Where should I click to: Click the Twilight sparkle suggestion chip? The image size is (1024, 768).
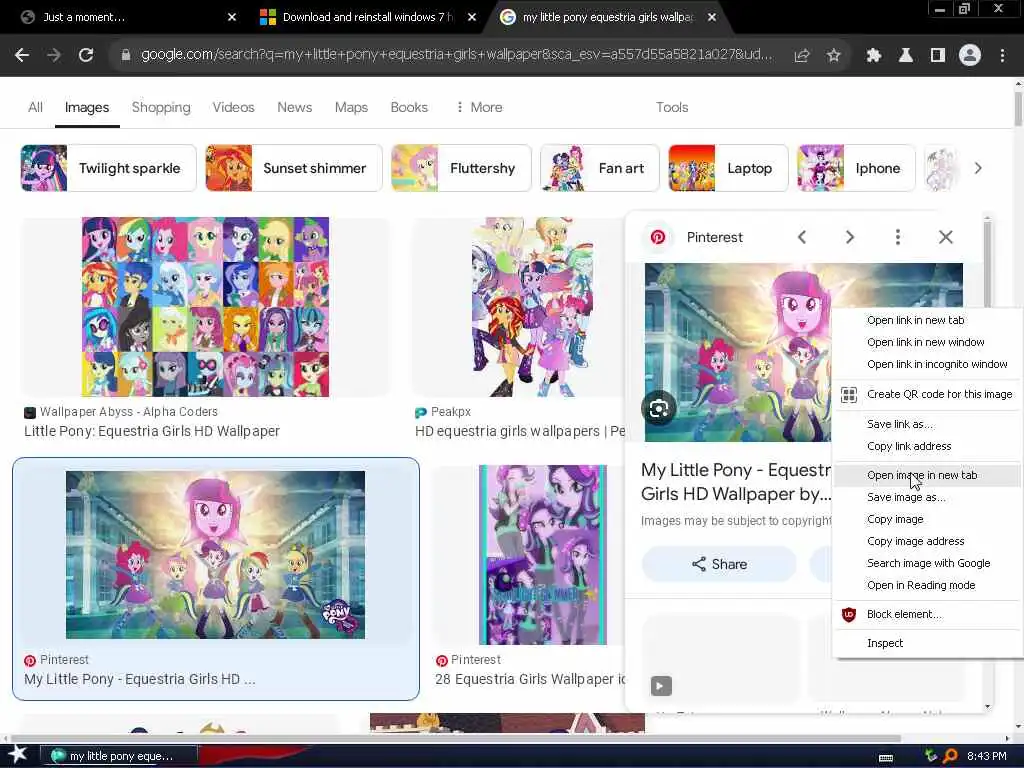pos(108,168)
